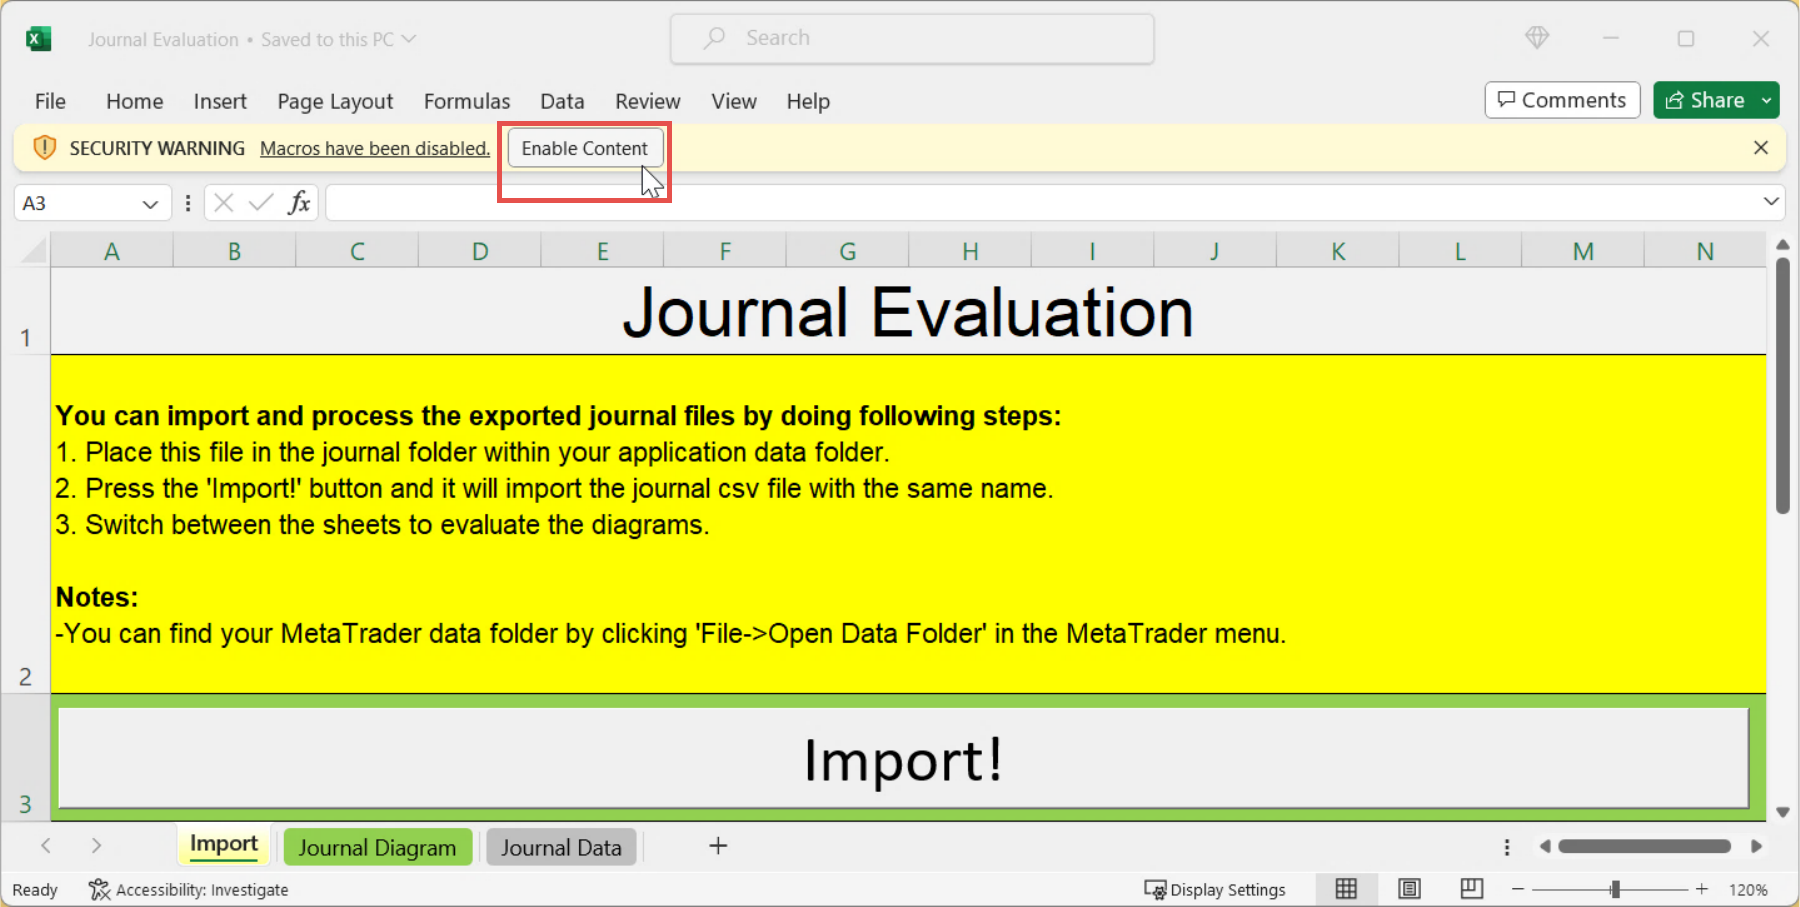The image size is (1800, 907).
Task: Cancel the formula bar entry
Action: click(224, 203)
